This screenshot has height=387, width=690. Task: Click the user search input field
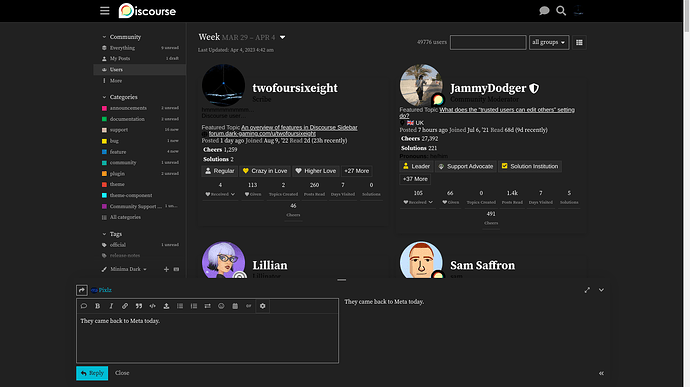[x=488, y=42]
